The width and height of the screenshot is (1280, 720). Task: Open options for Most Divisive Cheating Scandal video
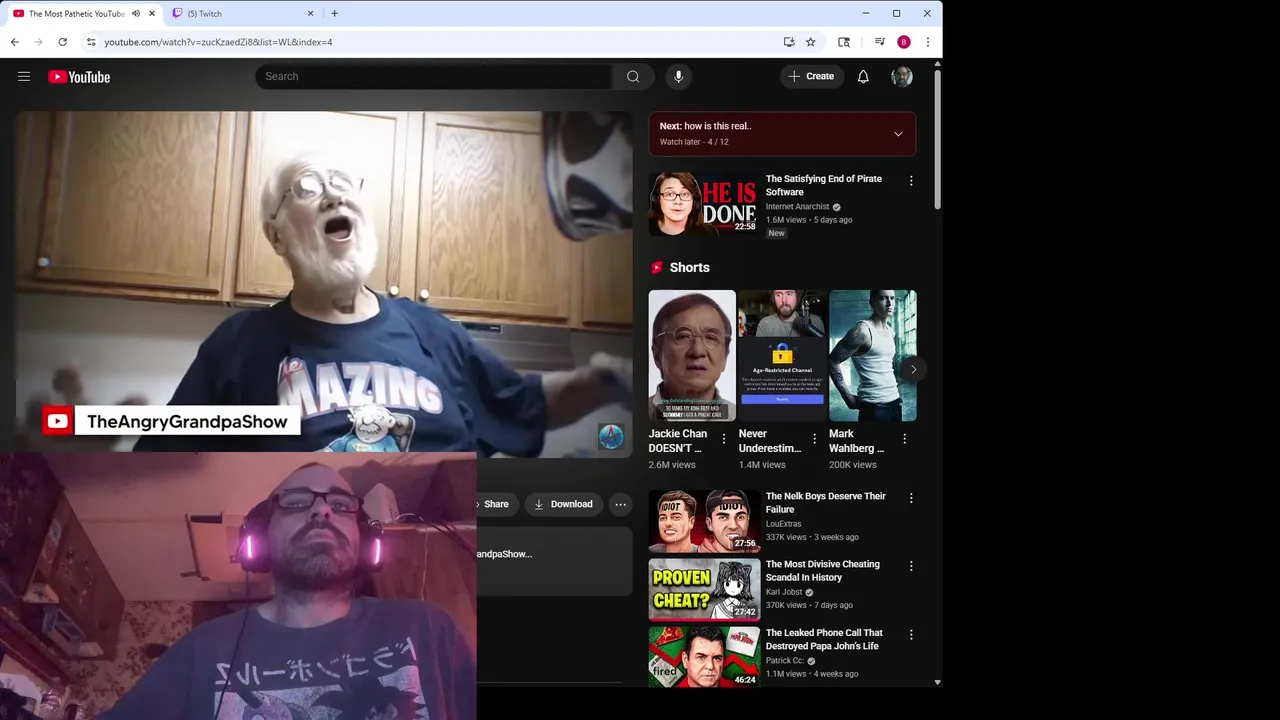[x=910, y=566]
